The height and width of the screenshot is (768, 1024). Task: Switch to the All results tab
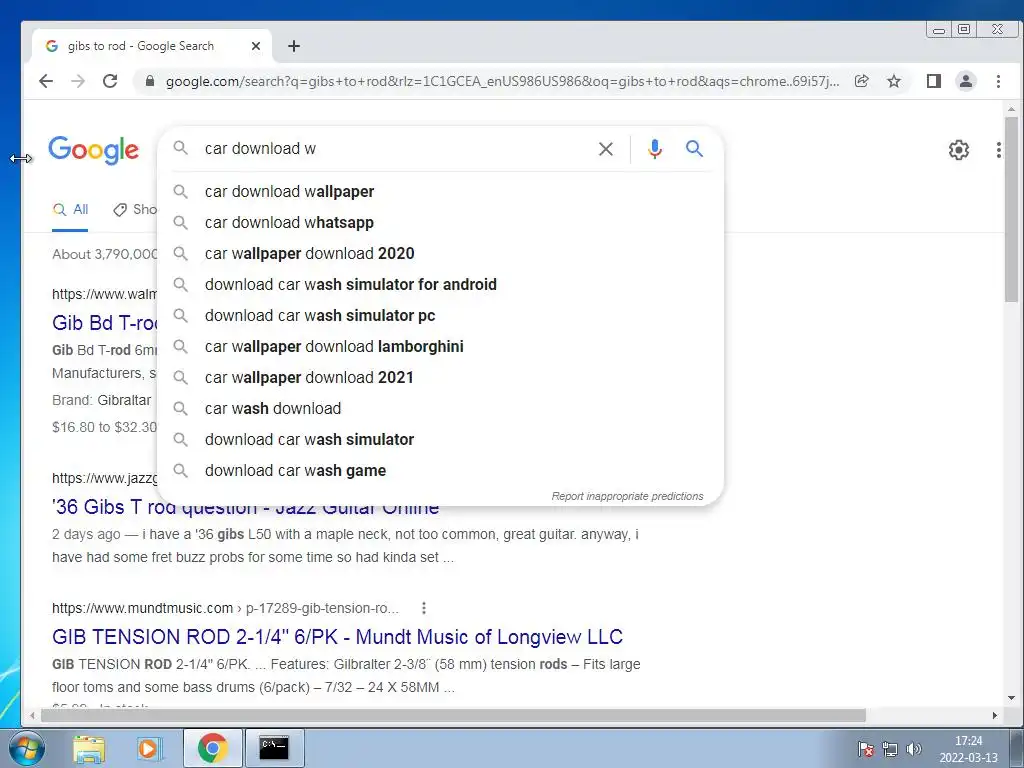click(71, 210)
